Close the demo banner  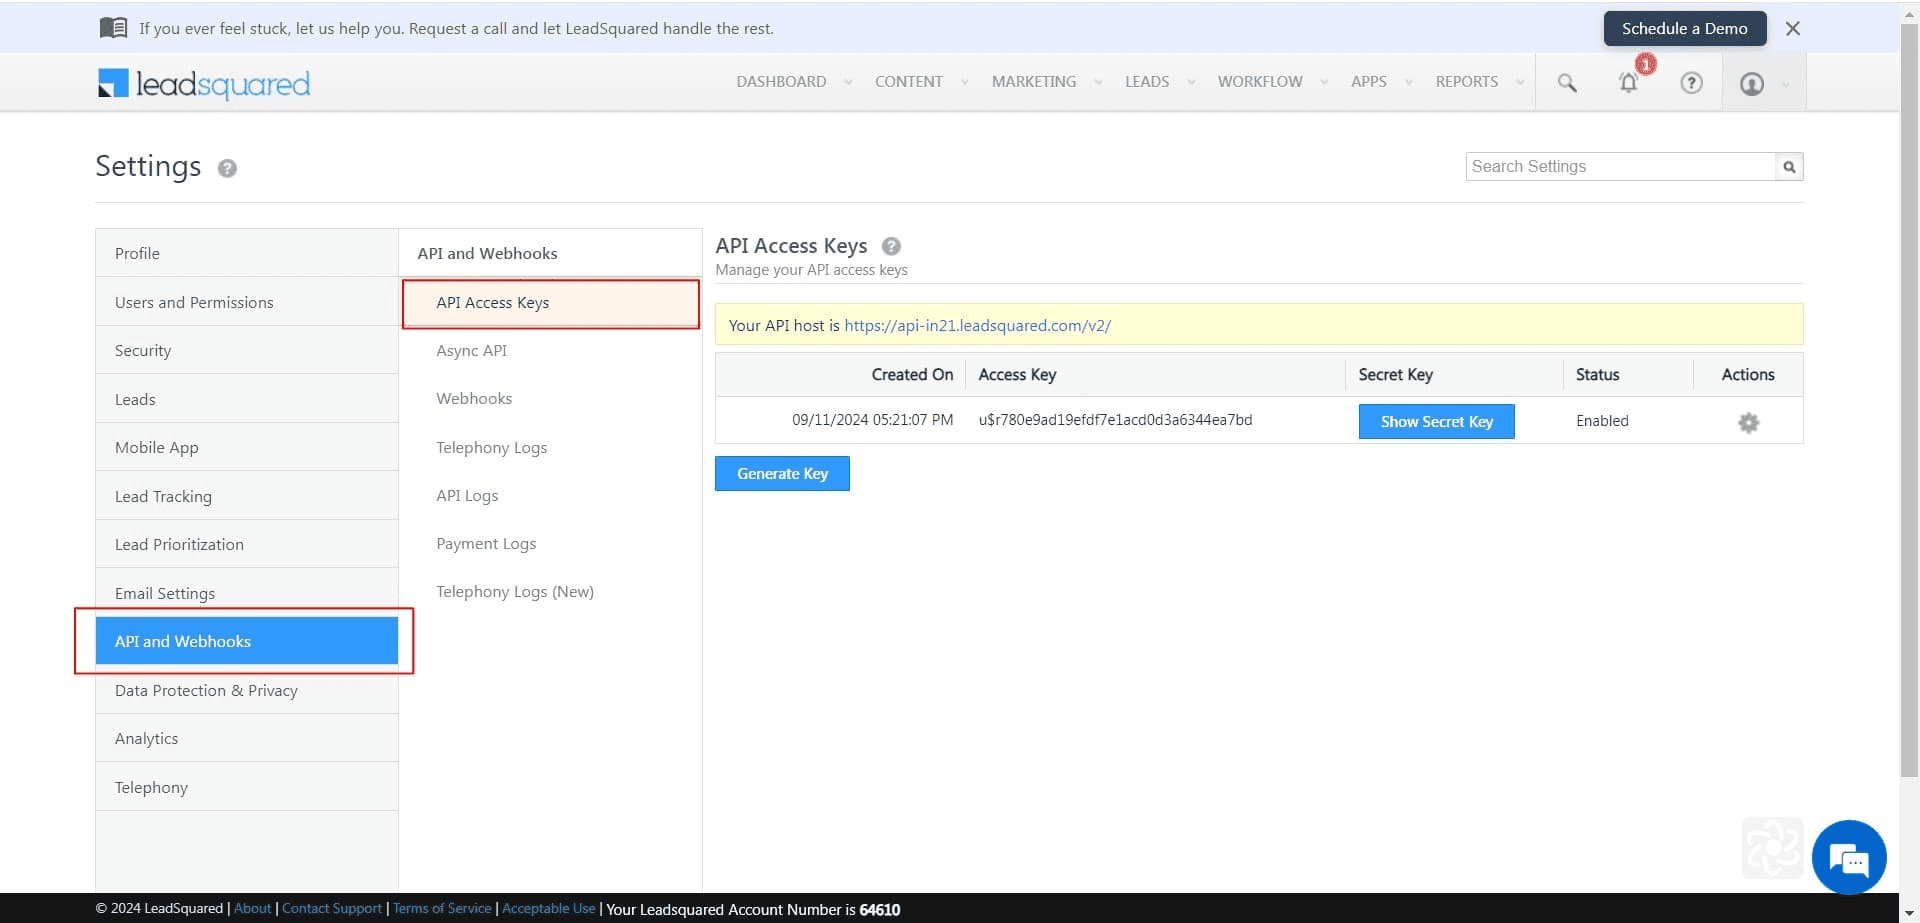pos(1793,29)
